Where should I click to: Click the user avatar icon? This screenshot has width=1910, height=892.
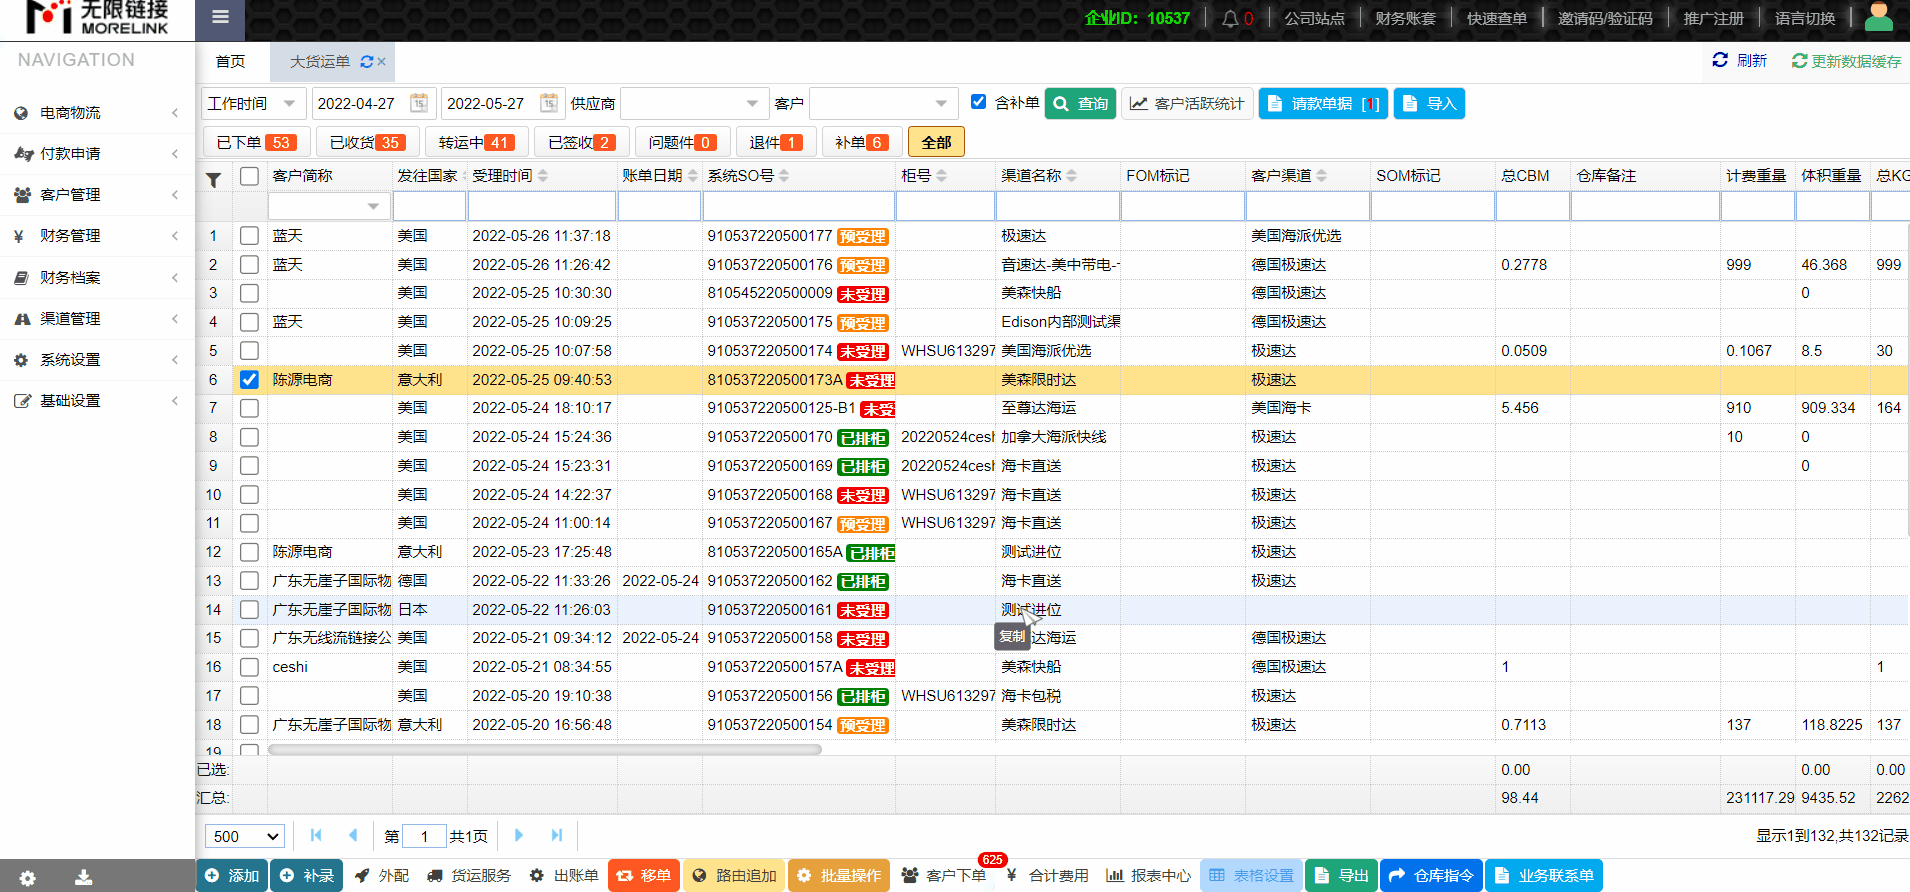click(x=1879, y=17)
